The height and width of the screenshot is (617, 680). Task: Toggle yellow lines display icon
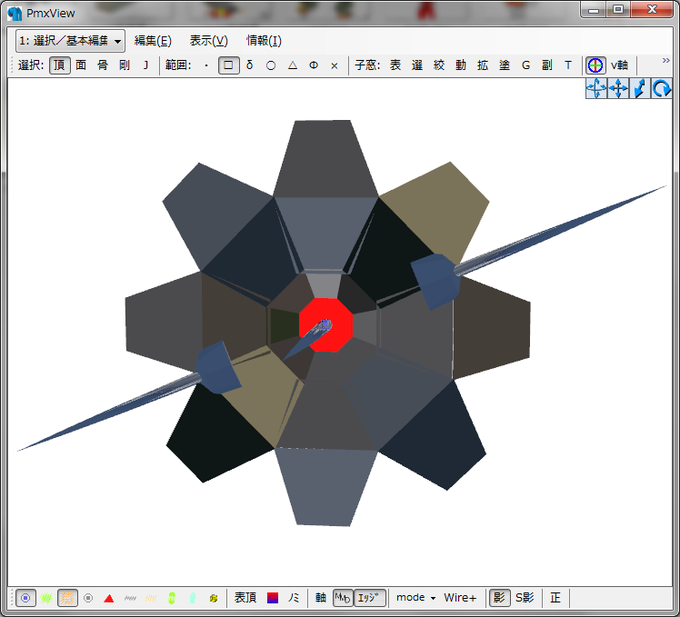pyautogui.click(x=151, y=598)
